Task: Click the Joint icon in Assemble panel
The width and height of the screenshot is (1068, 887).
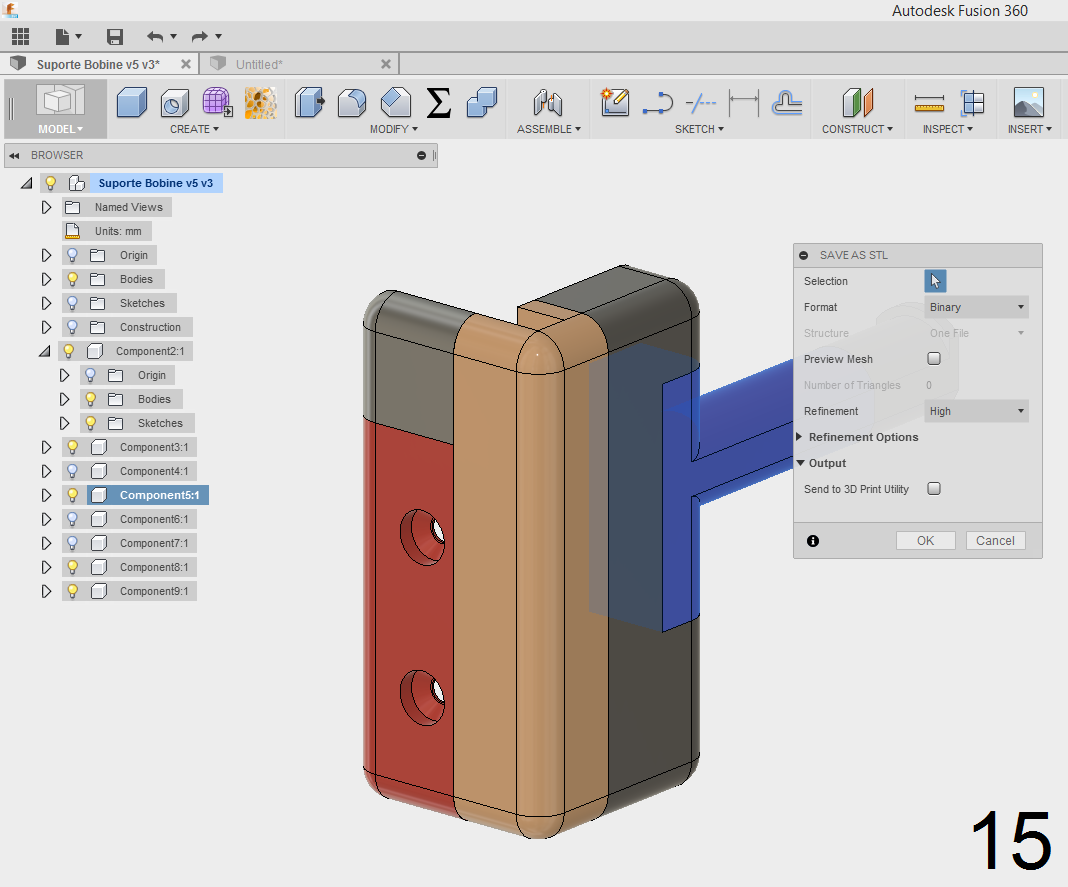Action: [548, 102]
